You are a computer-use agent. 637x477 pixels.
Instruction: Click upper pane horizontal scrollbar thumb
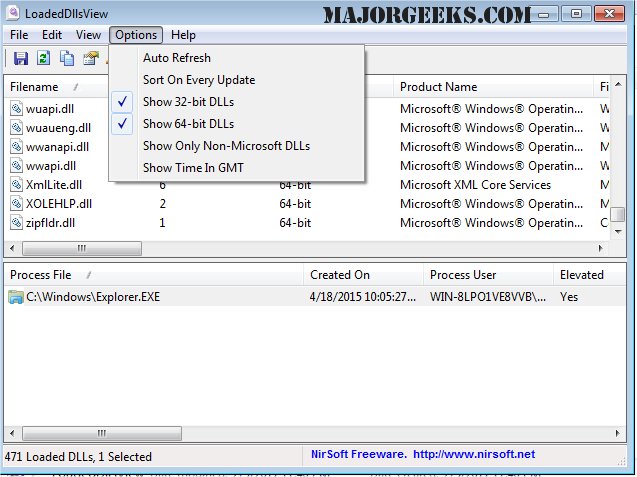click(82, 248)
